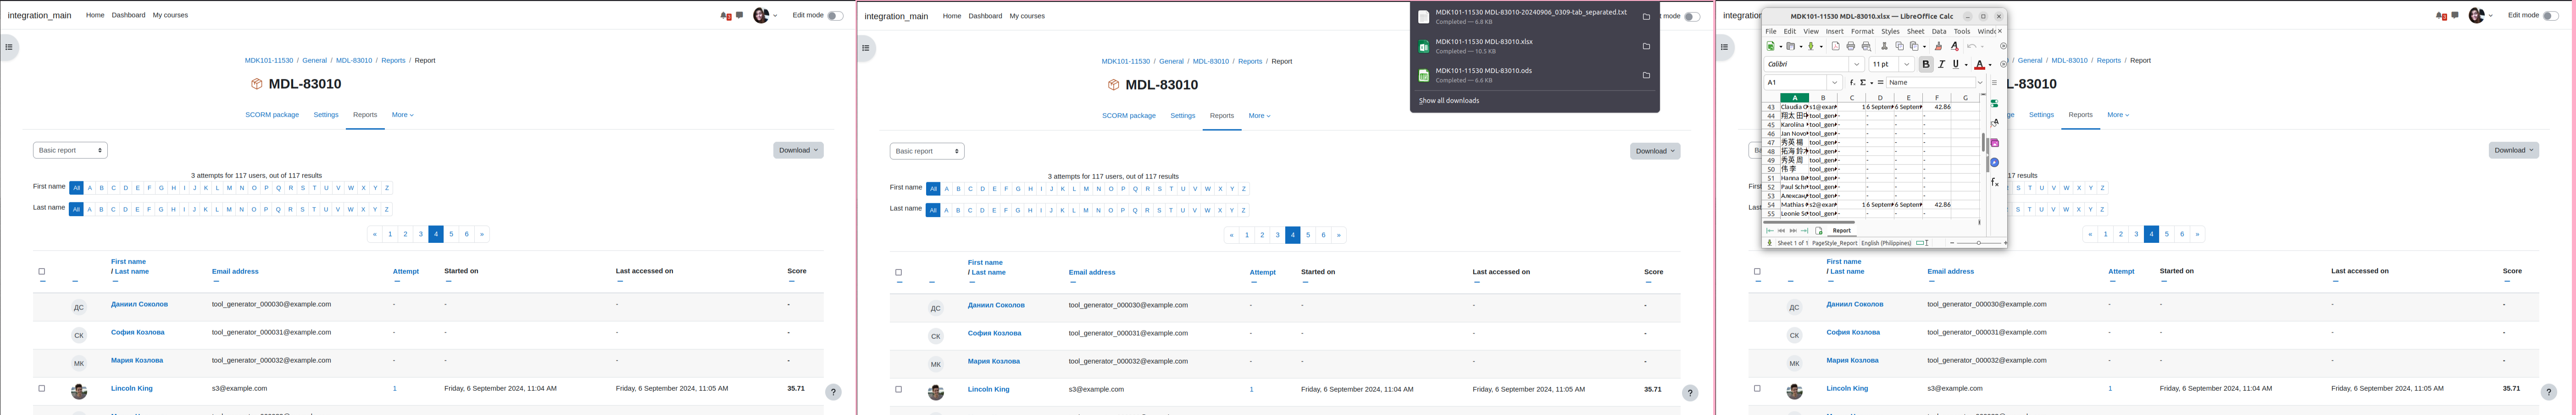Click the Print icon in Calc toolbar
This screenshot has width=2576, height=415.
[1851, 46]
